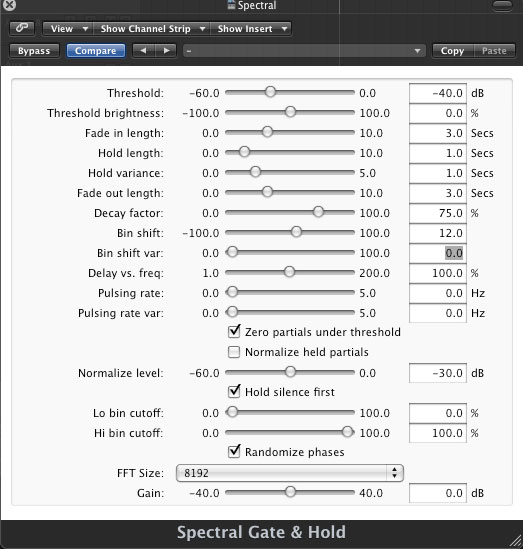Click the Hold length value field
Viewport: 523px width, 549px height.
438,153
